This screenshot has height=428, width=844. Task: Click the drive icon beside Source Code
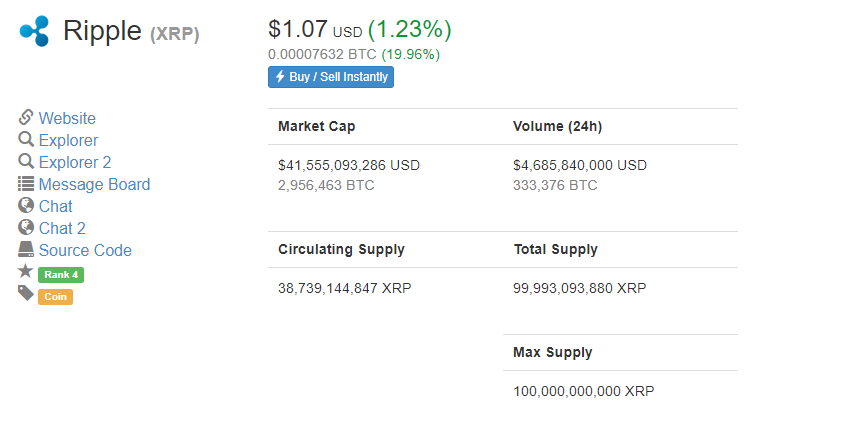[26, 249]
